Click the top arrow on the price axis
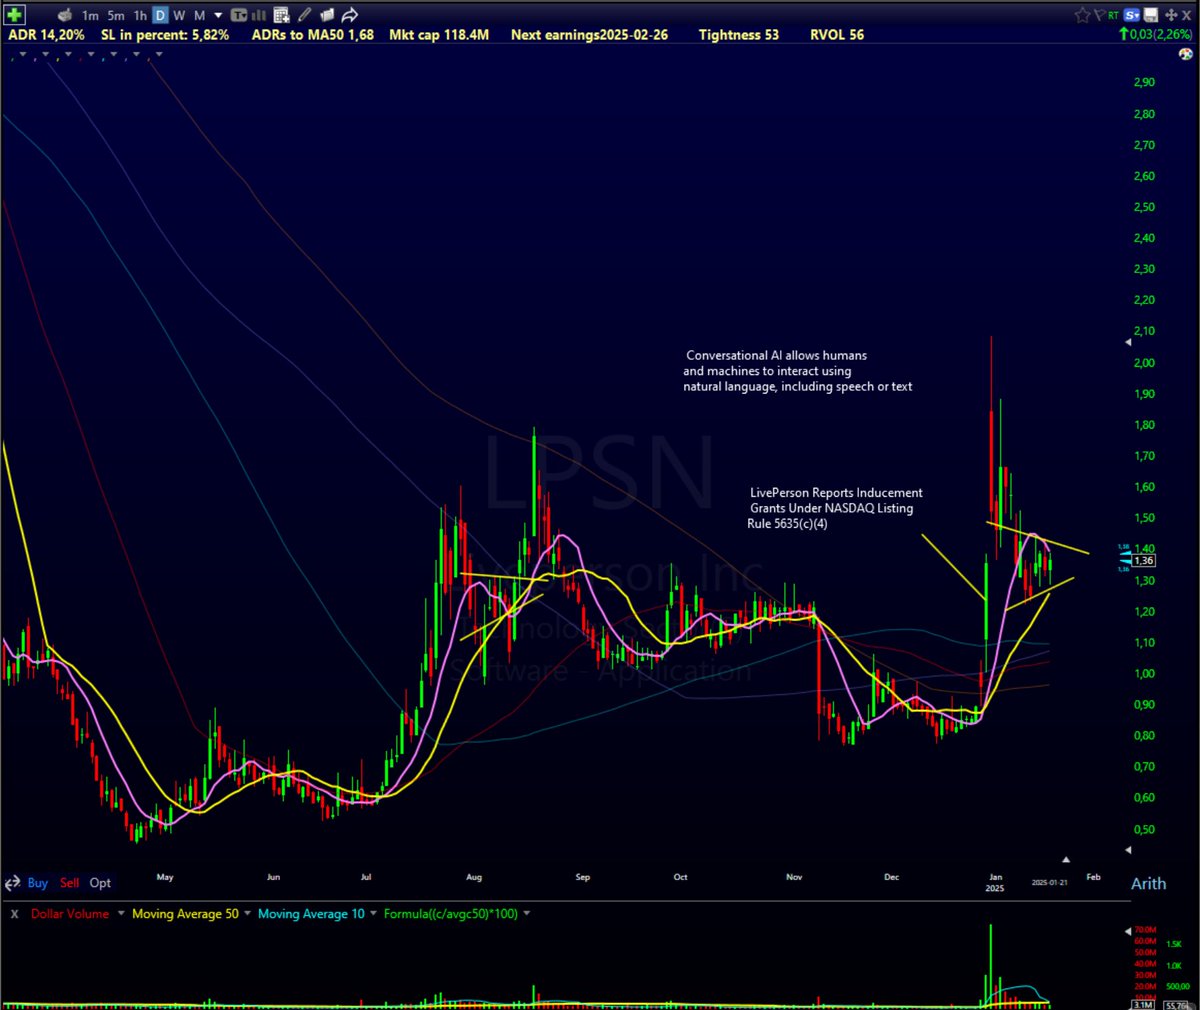1200x1010 pixels. tap(1129, 343)
